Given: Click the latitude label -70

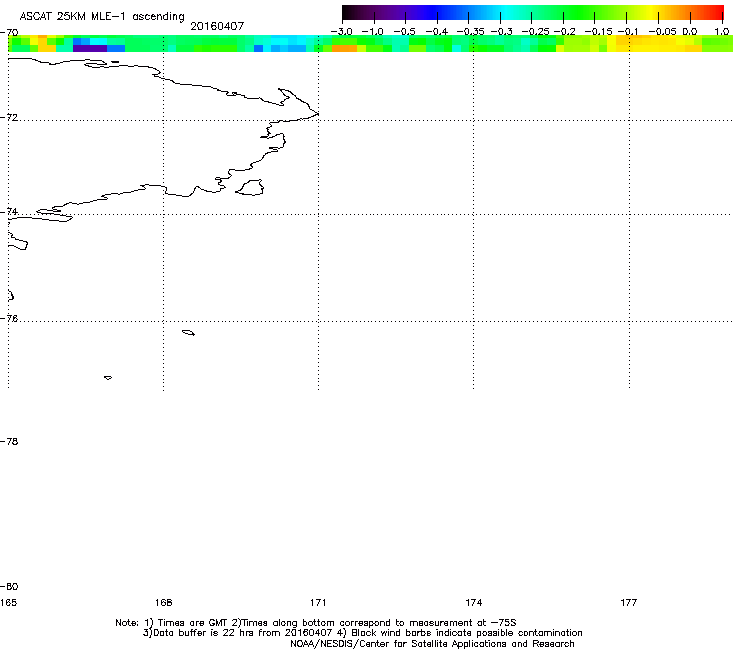Looking at the screenshot, I should click(9, 32).
